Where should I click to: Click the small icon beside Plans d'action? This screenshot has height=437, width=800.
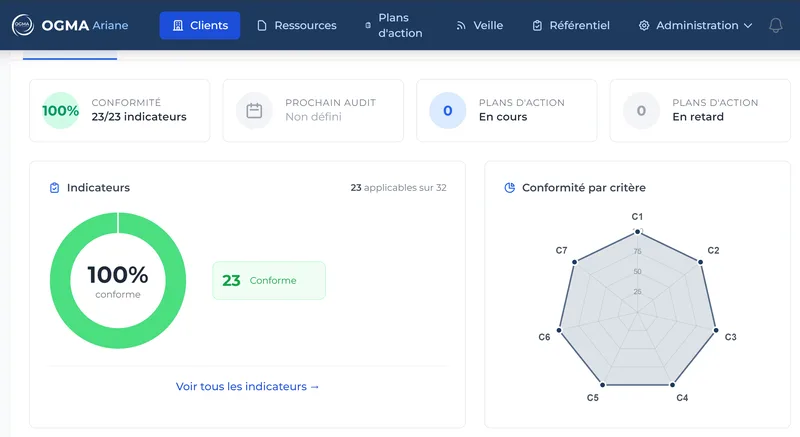coord(368,25)
